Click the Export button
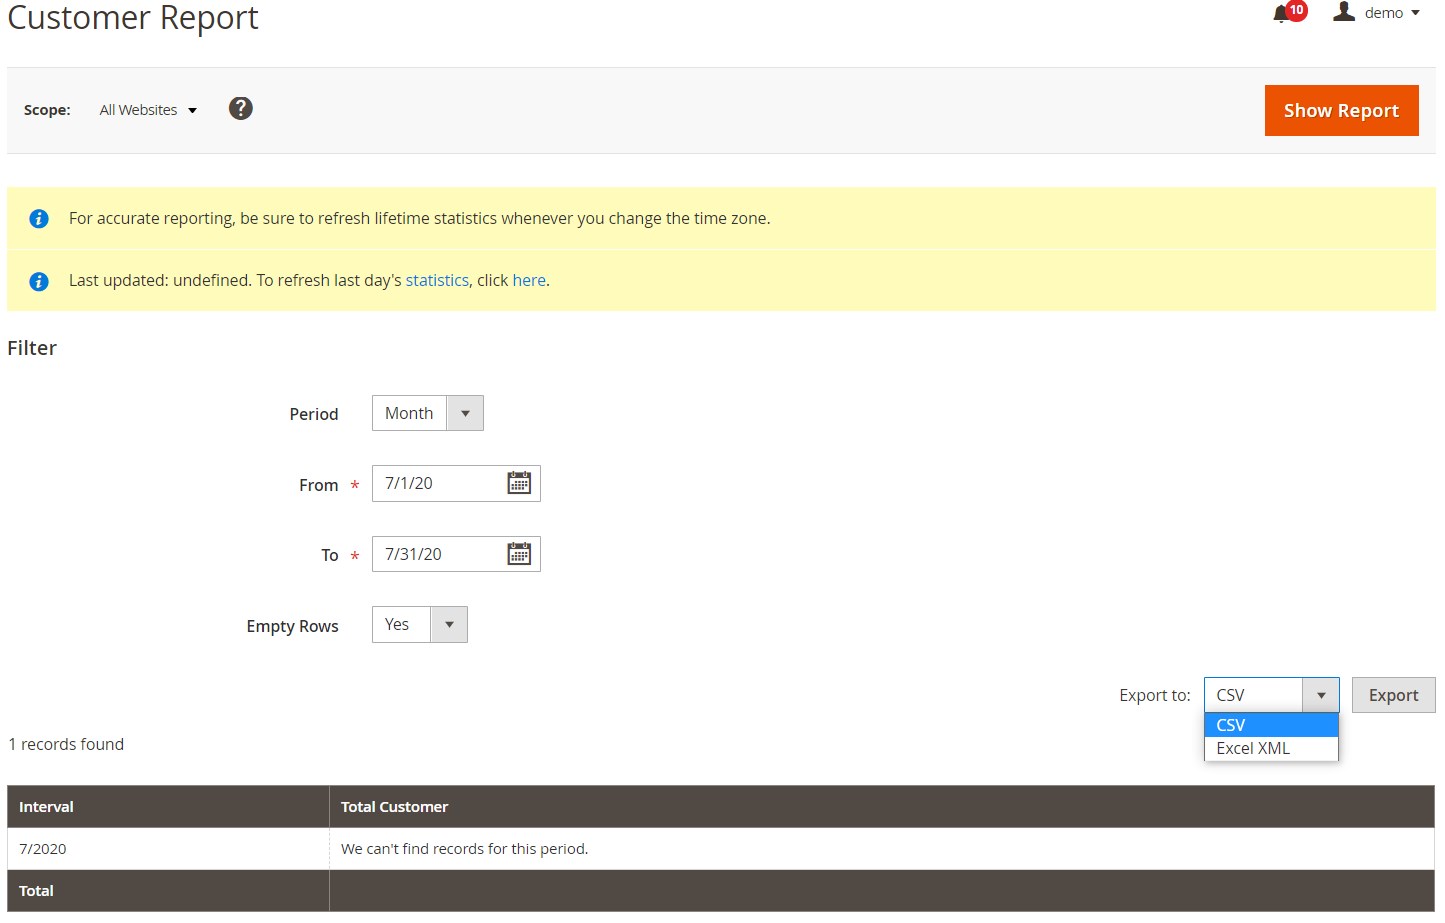Image resolution: width=1445 pixels, height=923 pixels. pyautogui.click(x=1393, y=695)
